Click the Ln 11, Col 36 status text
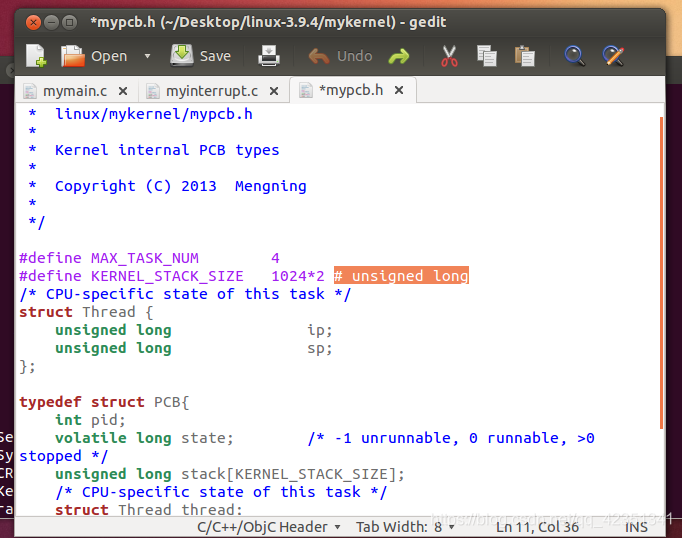This screenshot has height=538, width=682. 537,527
